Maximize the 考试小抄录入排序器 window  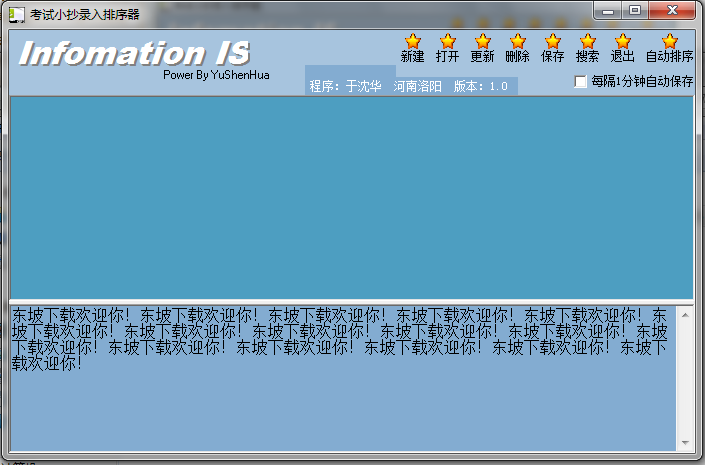point(635,11)
